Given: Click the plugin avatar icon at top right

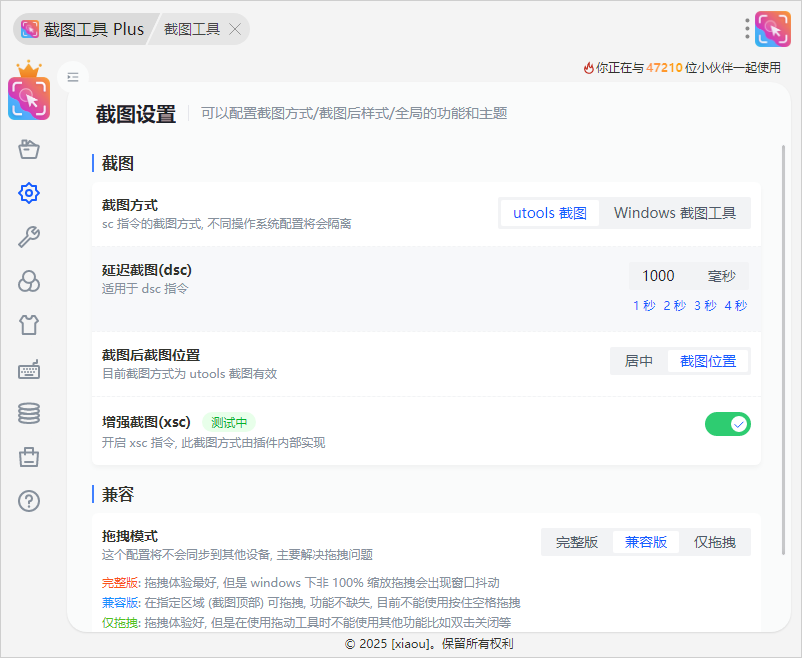Looking at the screenshot, I should 773,29.
